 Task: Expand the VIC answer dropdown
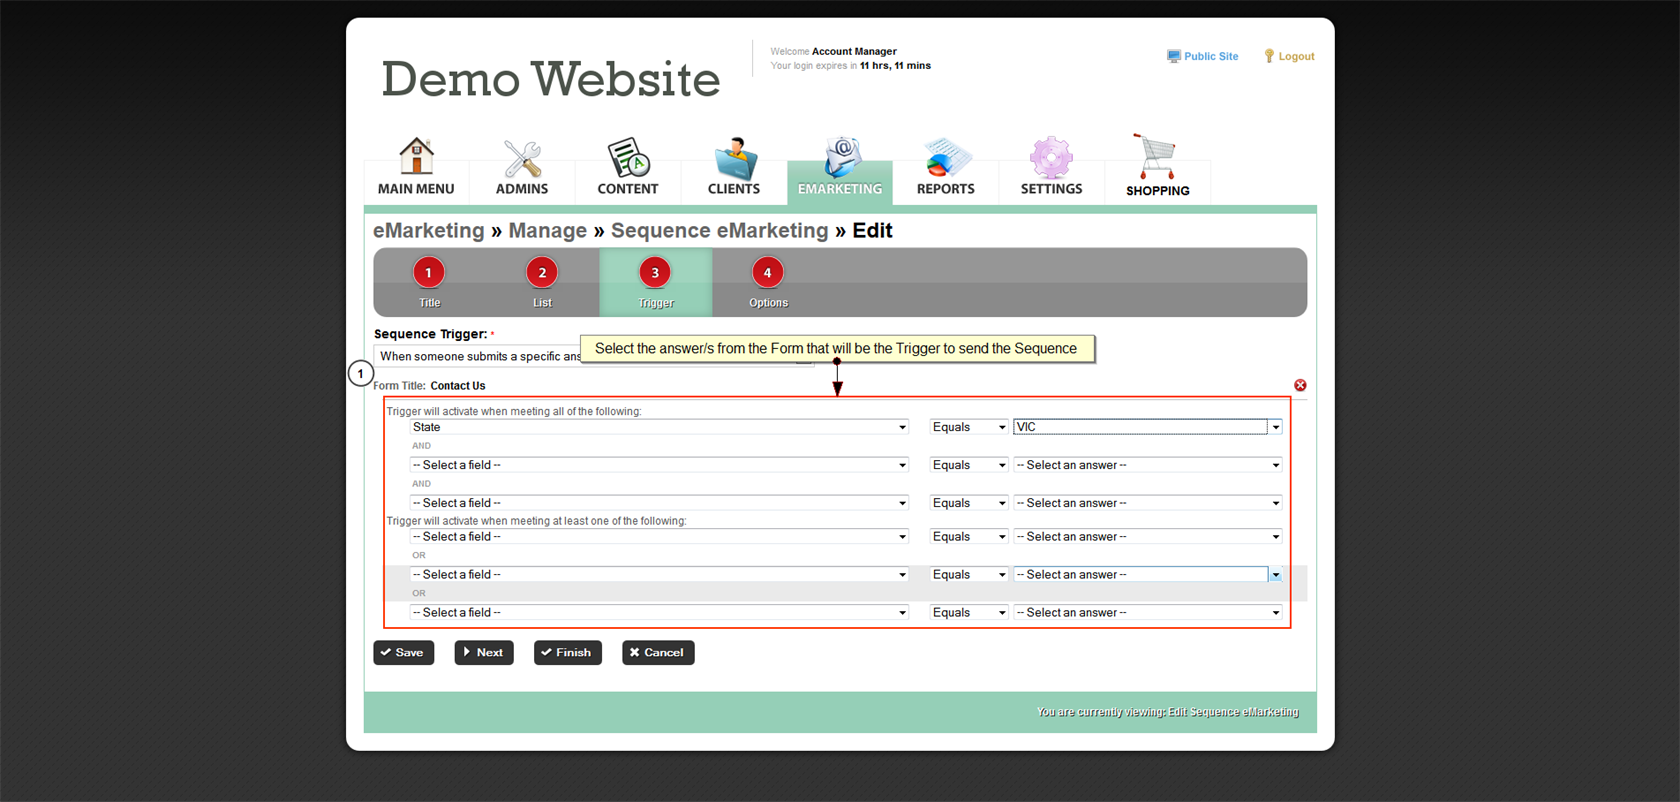(x=1276, y=427)
